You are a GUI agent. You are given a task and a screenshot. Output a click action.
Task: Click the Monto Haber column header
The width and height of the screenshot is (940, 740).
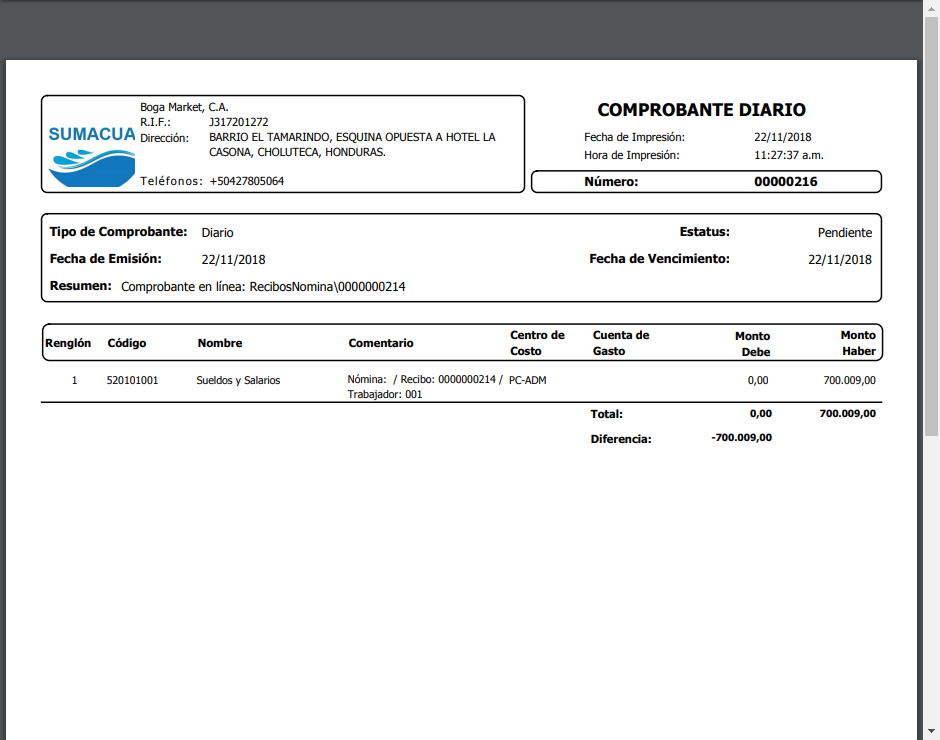point(858,343)
